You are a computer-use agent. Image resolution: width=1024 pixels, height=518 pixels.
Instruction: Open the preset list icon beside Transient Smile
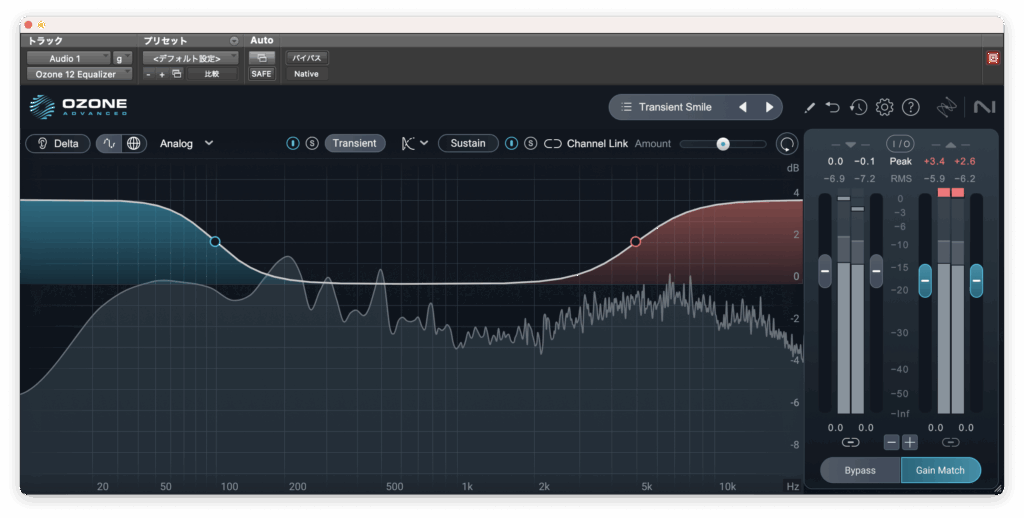pos(626,107)
